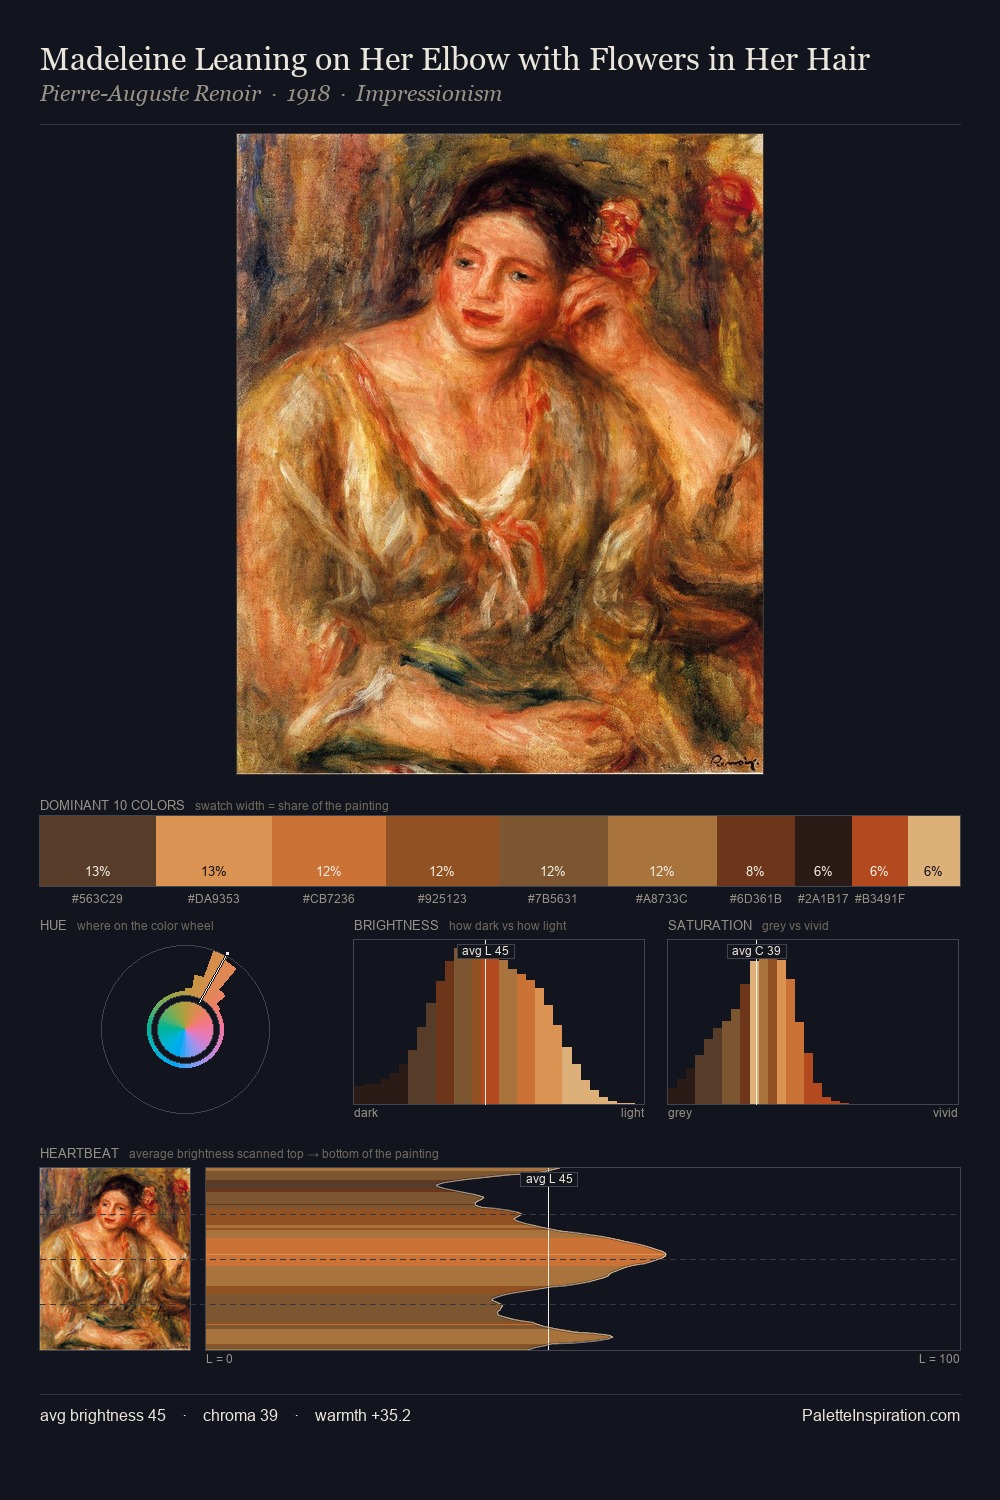Click 'avg brightness 45' in the footer
Screen dimensions: 1000x1500
(x=103, y=1415)
